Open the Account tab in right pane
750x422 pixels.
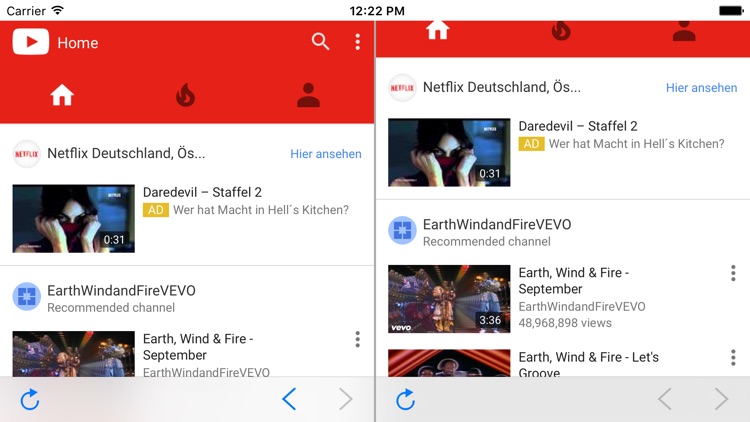pos(684,30)
